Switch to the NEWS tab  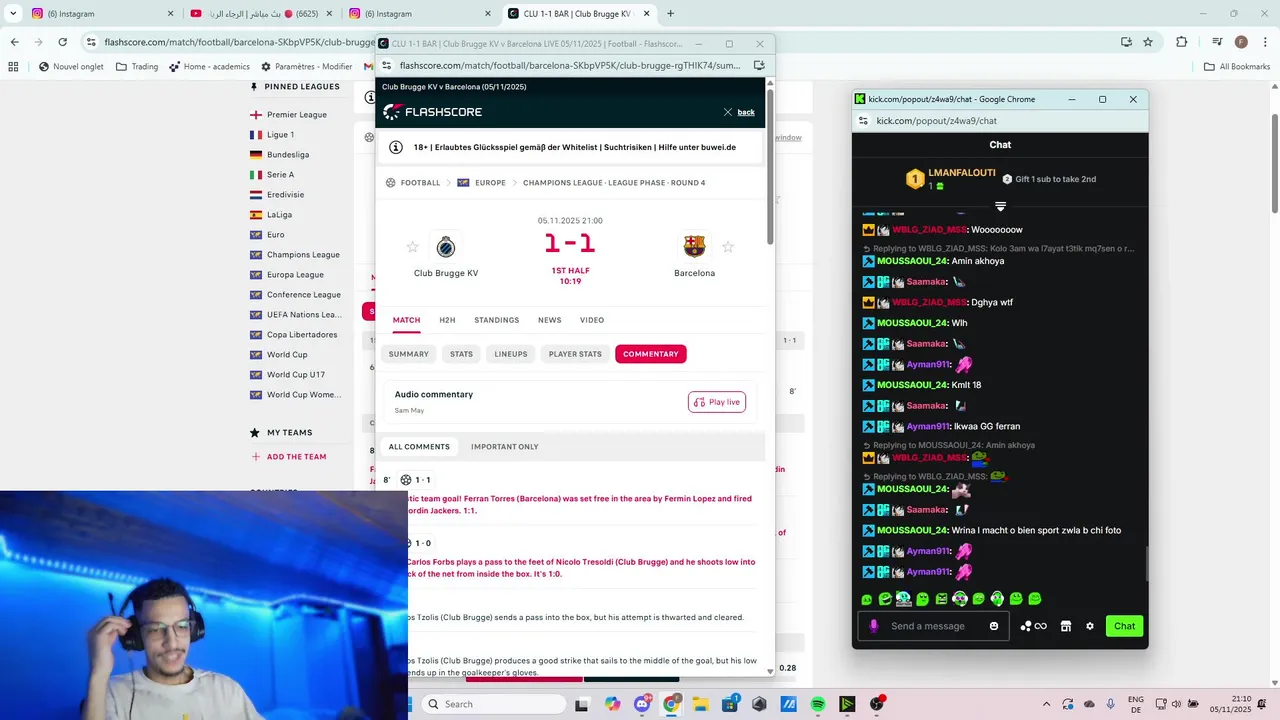point(549,320)
